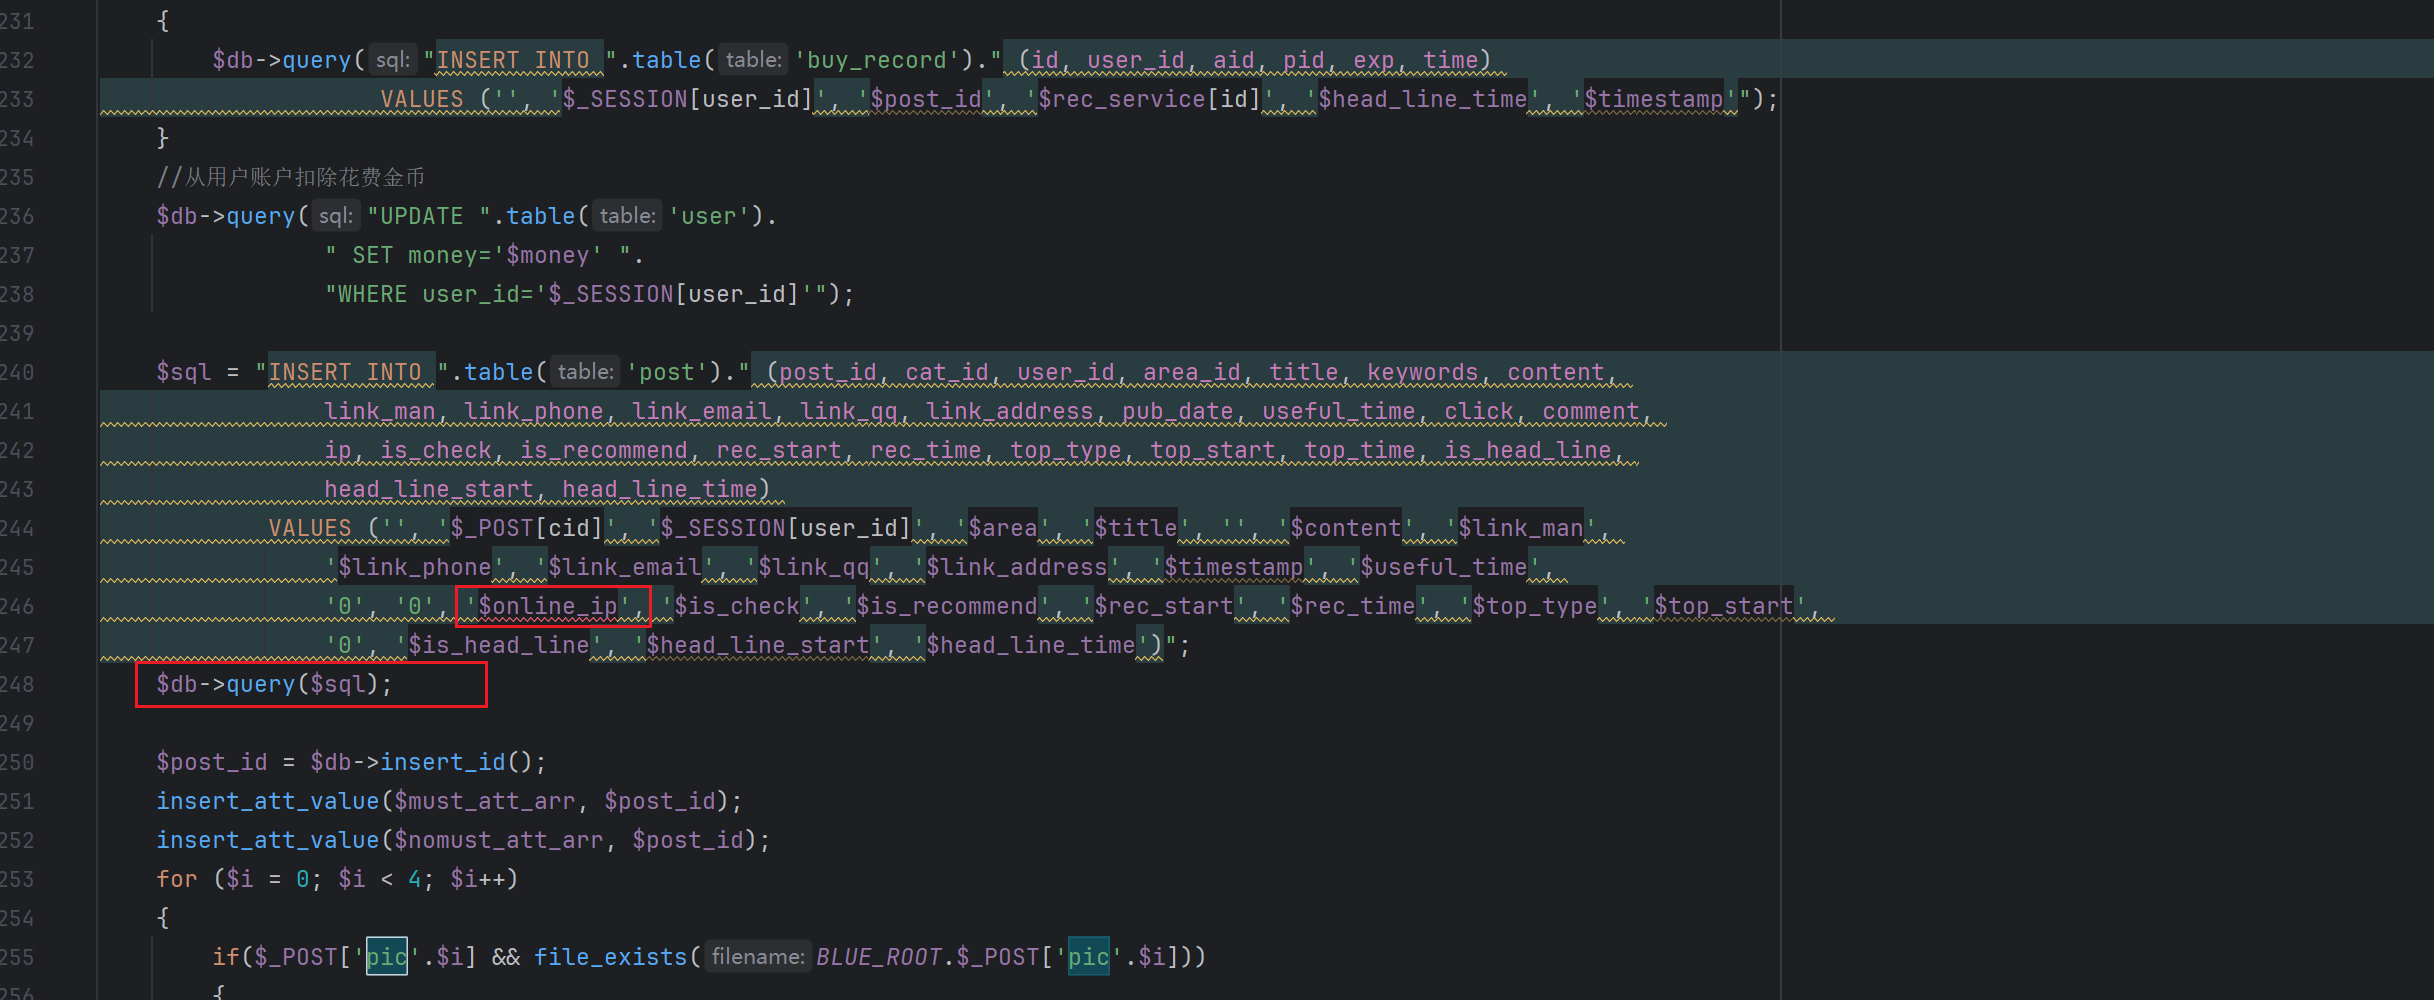
Task: Click the $link_phone variable
Action: pos(415,567)
